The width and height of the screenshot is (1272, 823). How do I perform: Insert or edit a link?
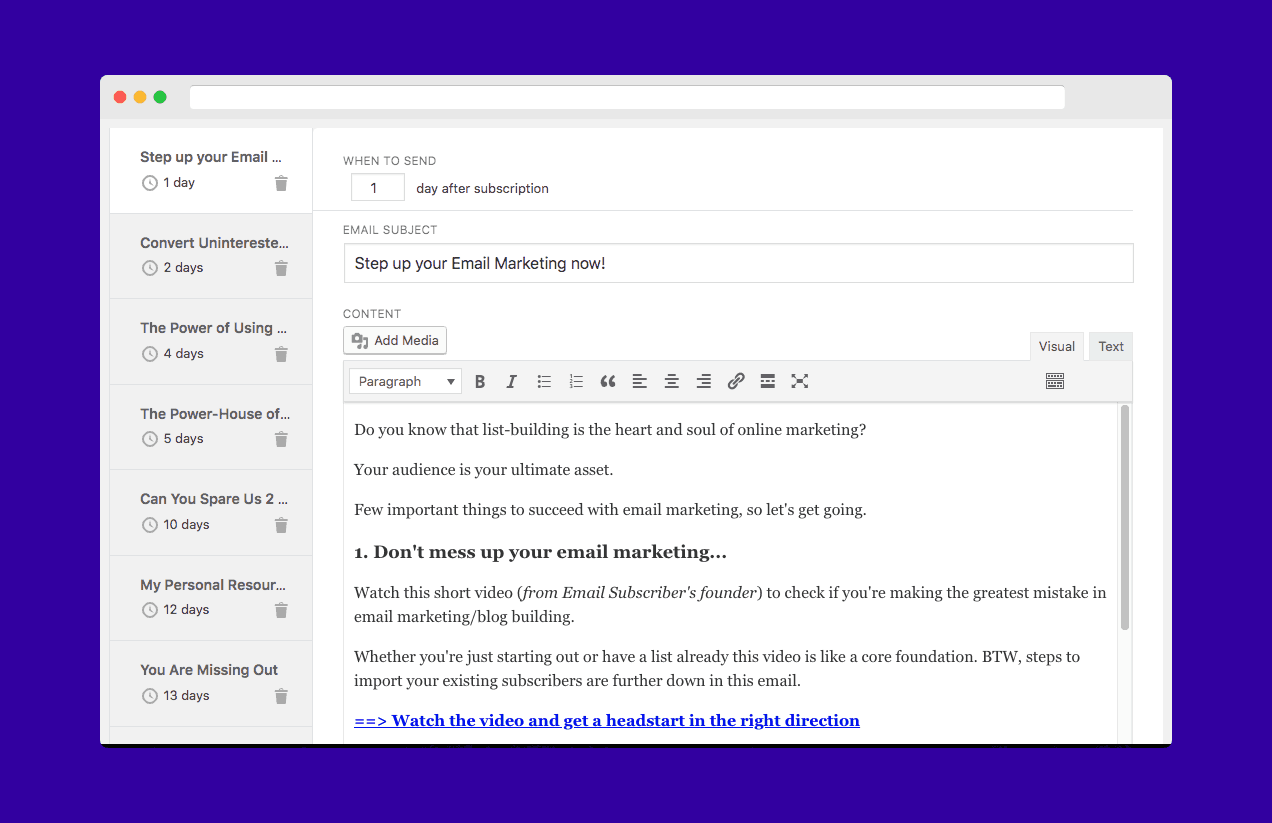[x=736, y=381]
